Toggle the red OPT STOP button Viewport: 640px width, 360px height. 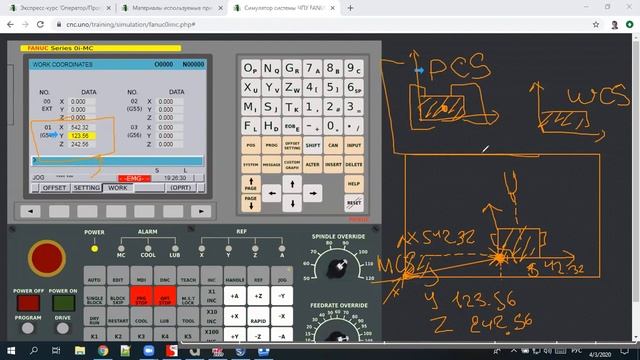[165, 297]
